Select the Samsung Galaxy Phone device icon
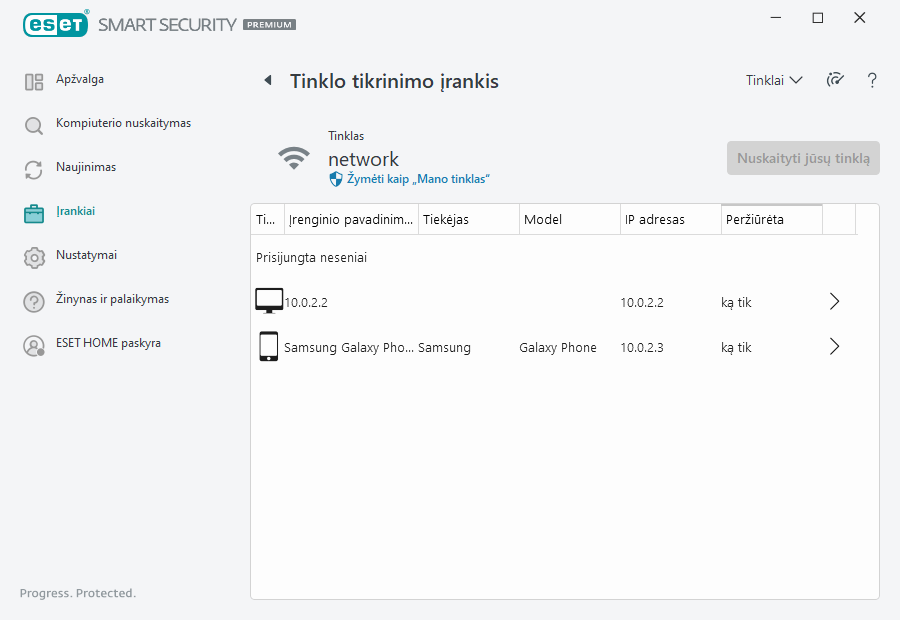The height and width of the screenshot is (620, 900). [268, 347]
